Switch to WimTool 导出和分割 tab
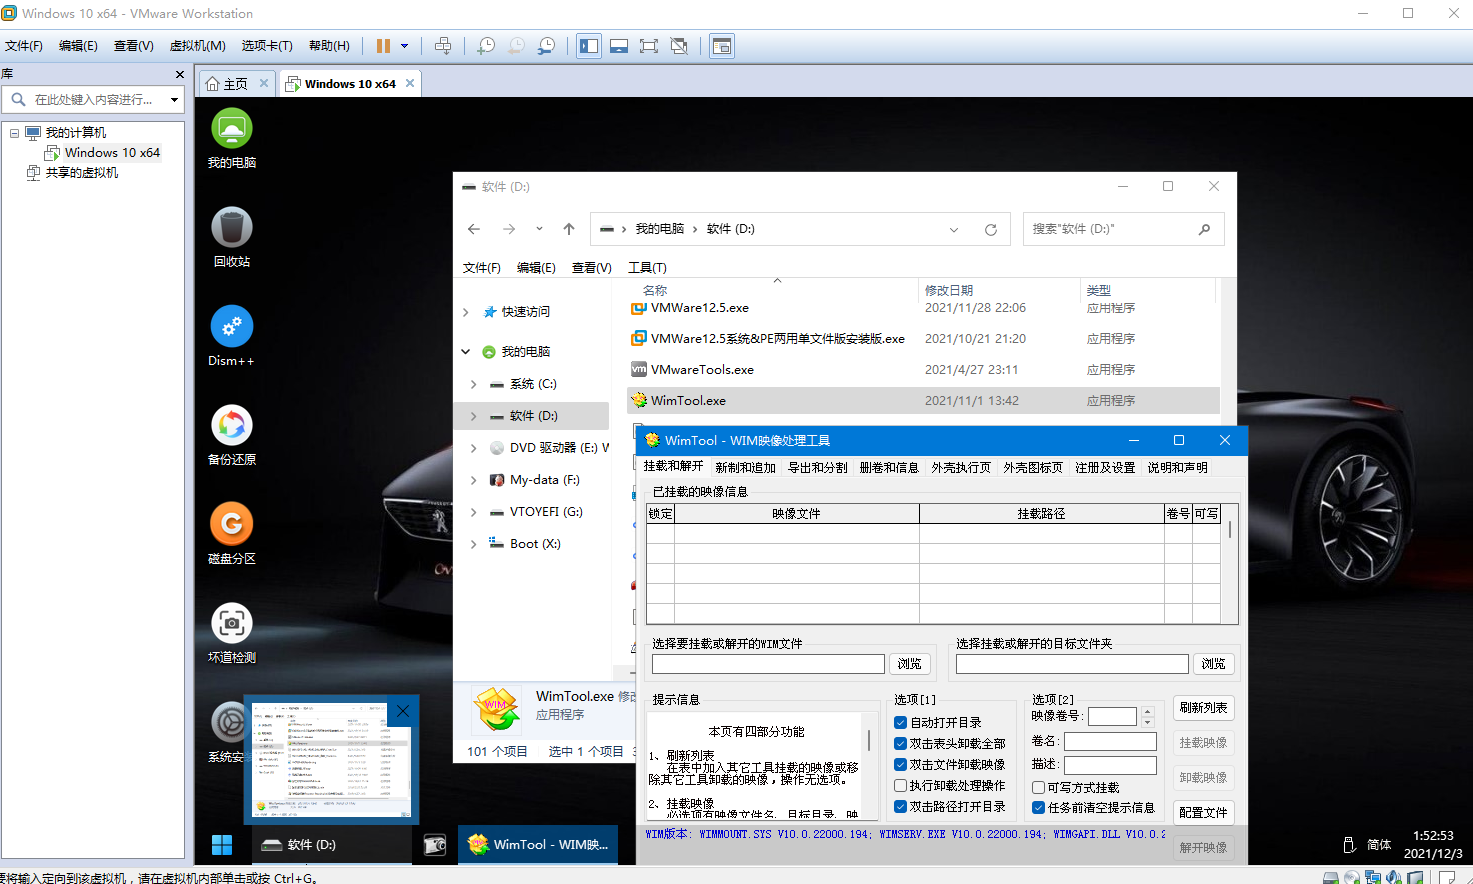This screenshot has width=1473, height=884. coord(817,467)
